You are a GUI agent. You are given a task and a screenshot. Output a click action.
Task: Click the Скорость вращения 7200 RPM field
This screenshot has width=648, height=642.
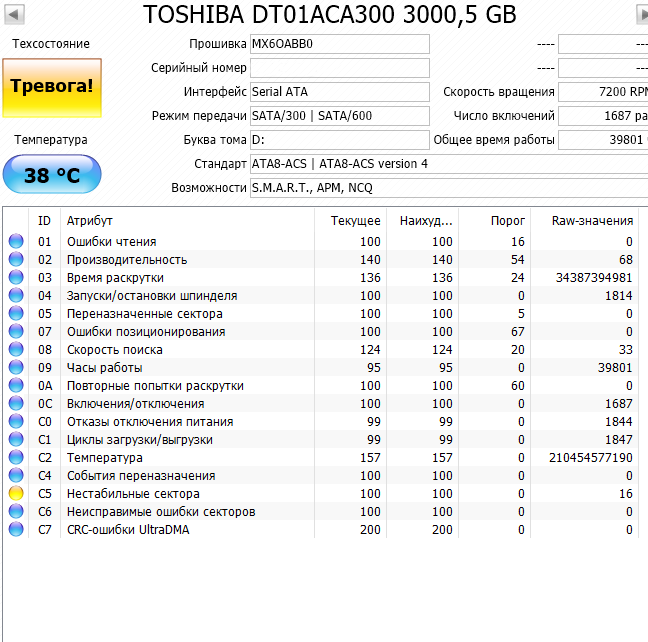pos(603,92)
